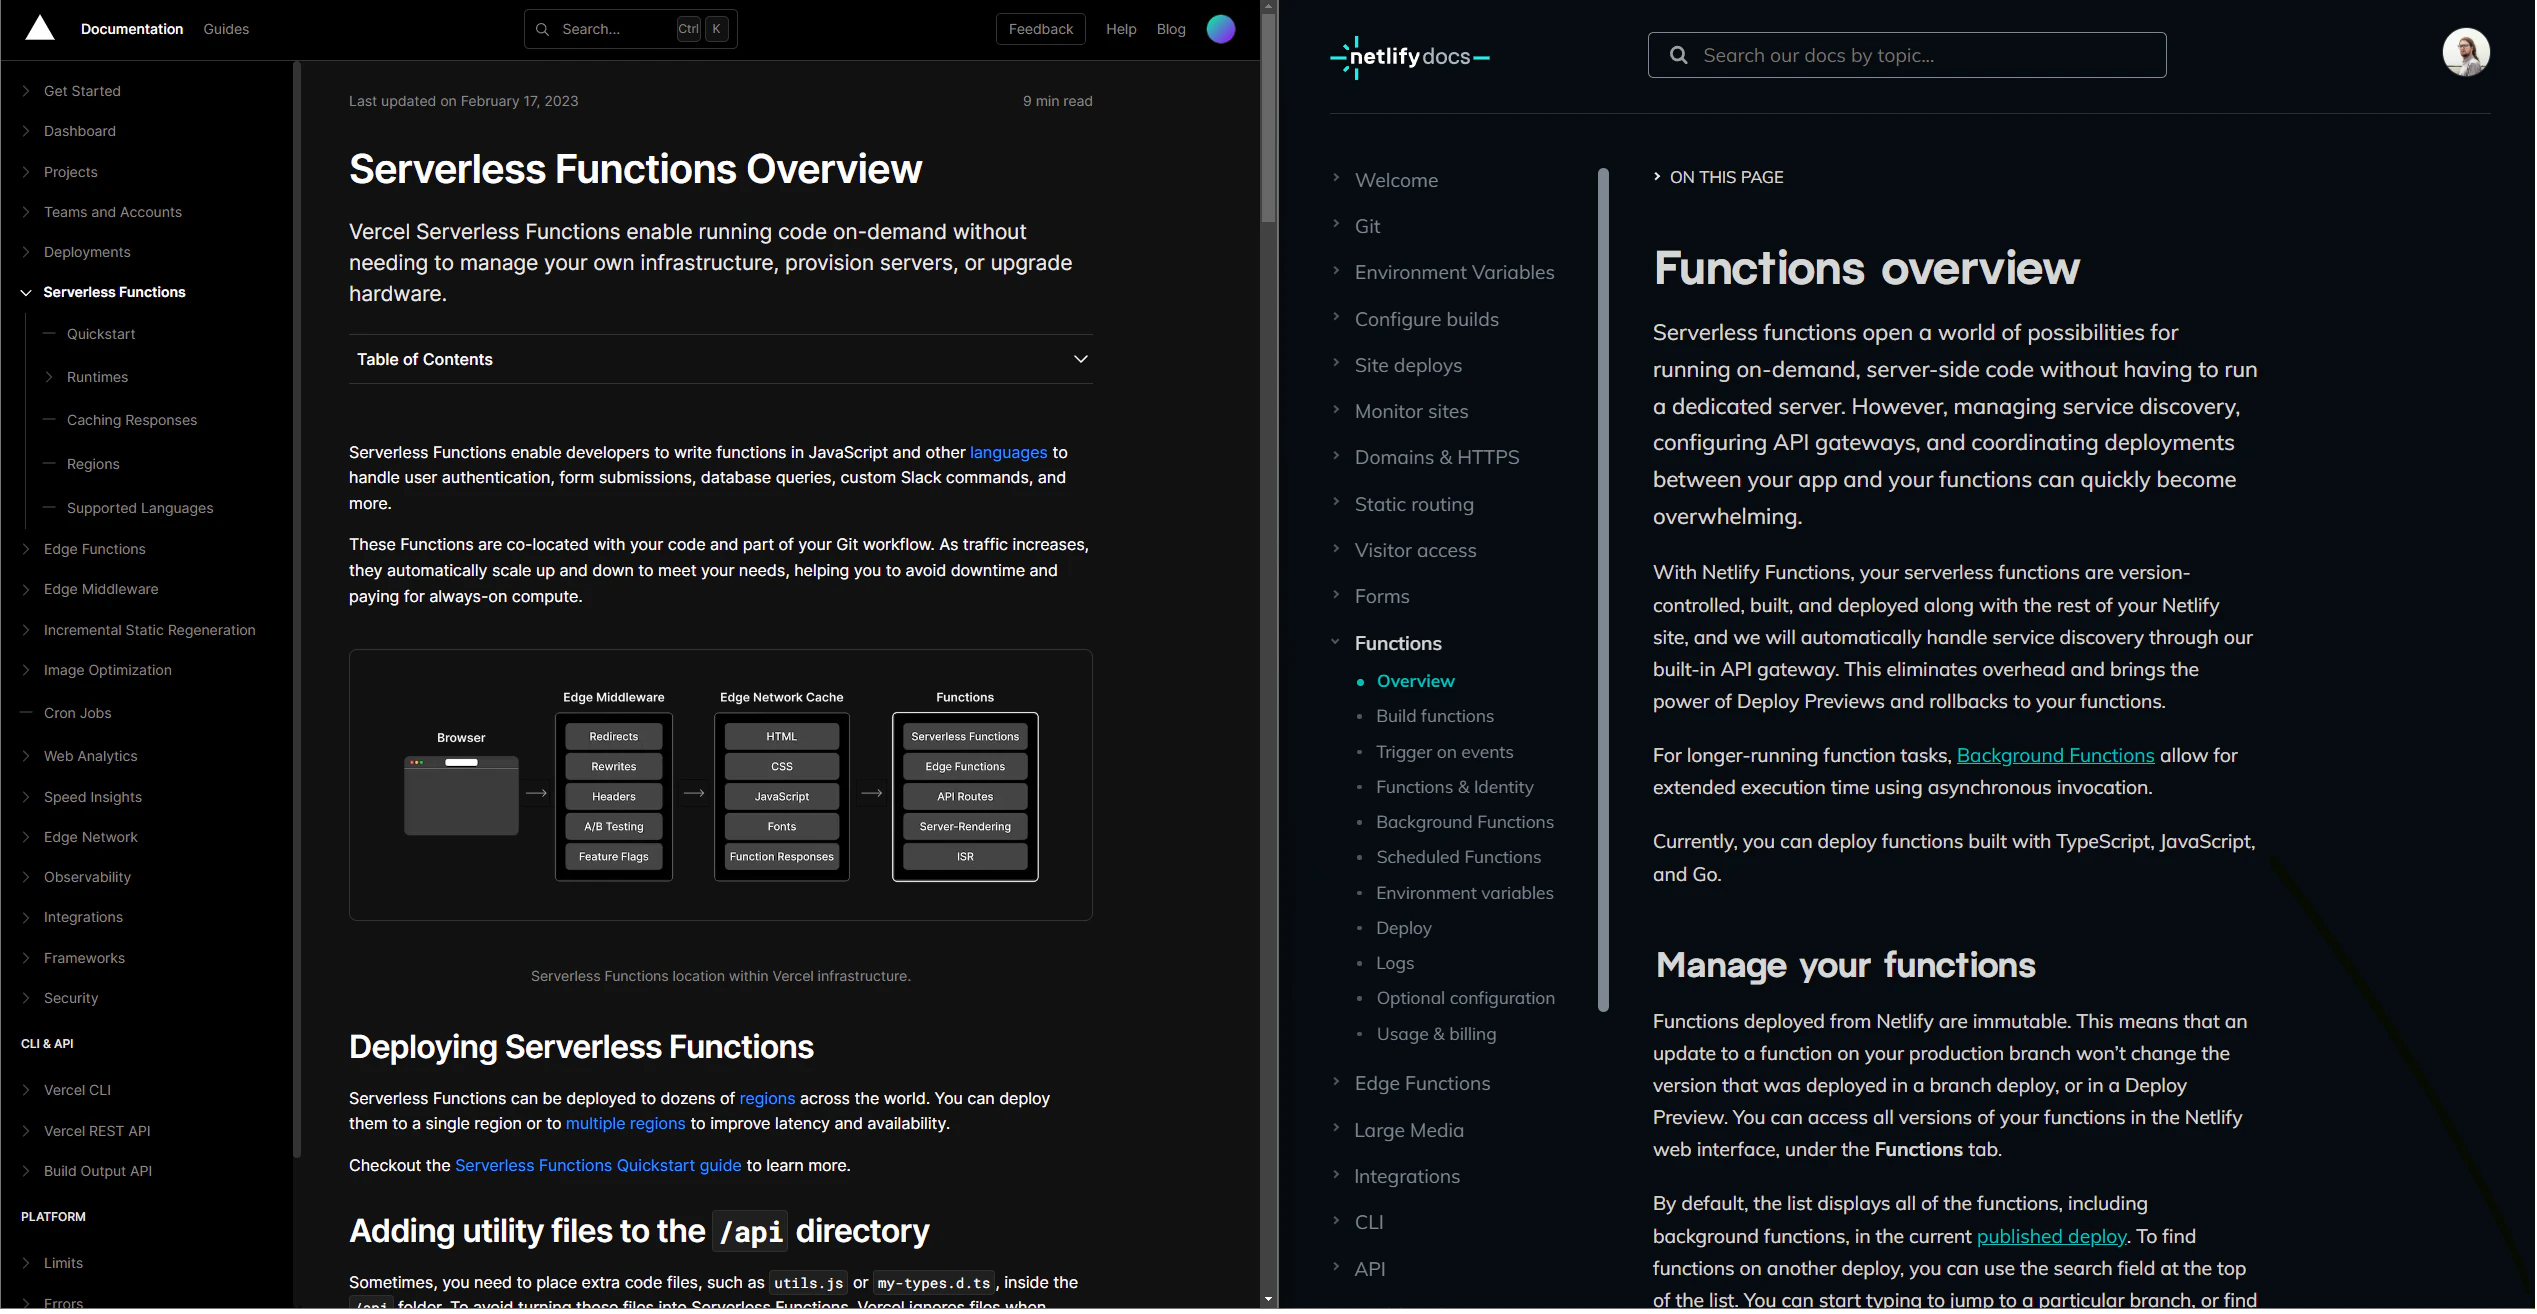Open Quickstart in Vercel sidebar

point(100,334)
